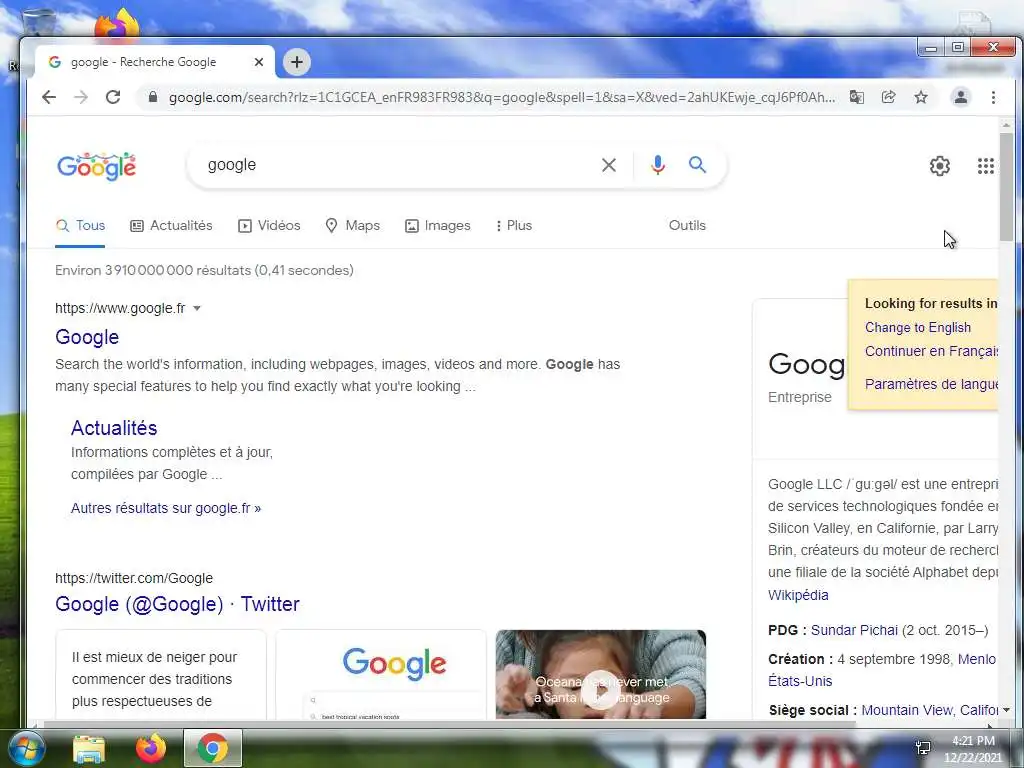Click the network icon in system tray
This screenshot has width=1024, height=768.
923,748
